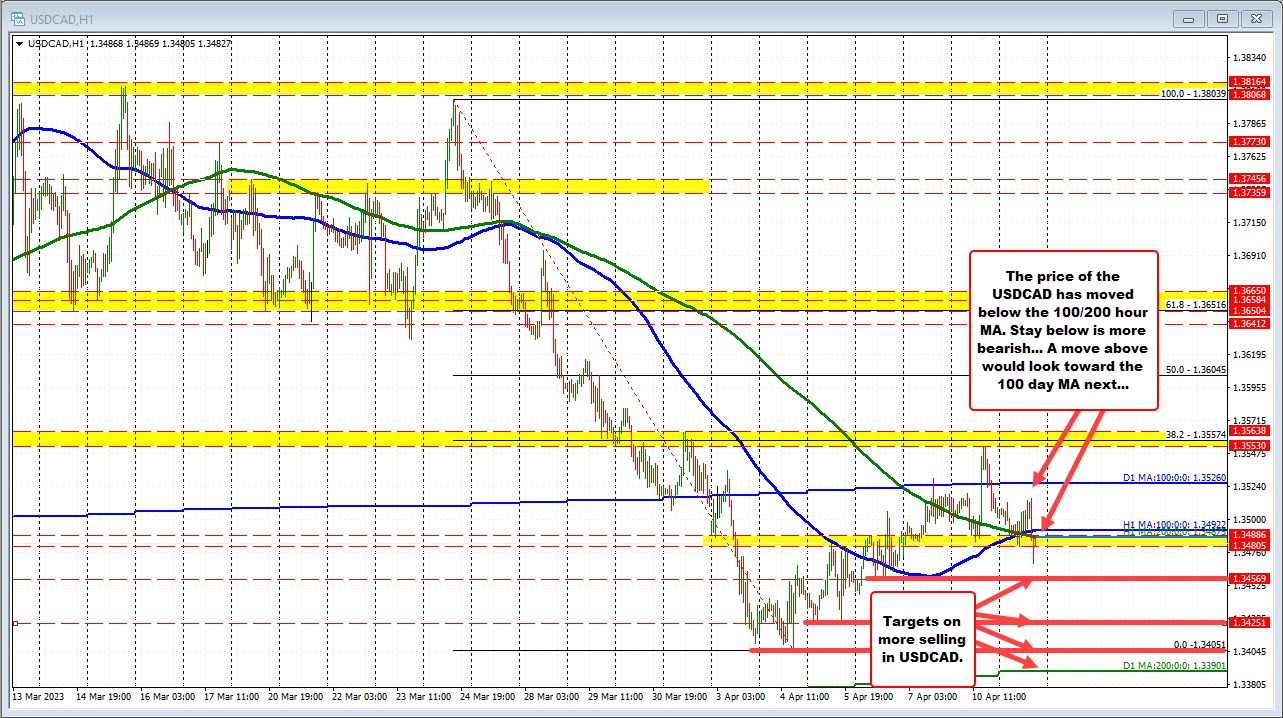Select the 50.0 - 1.36045 Fibonacci label

(x=1196, y=369)
